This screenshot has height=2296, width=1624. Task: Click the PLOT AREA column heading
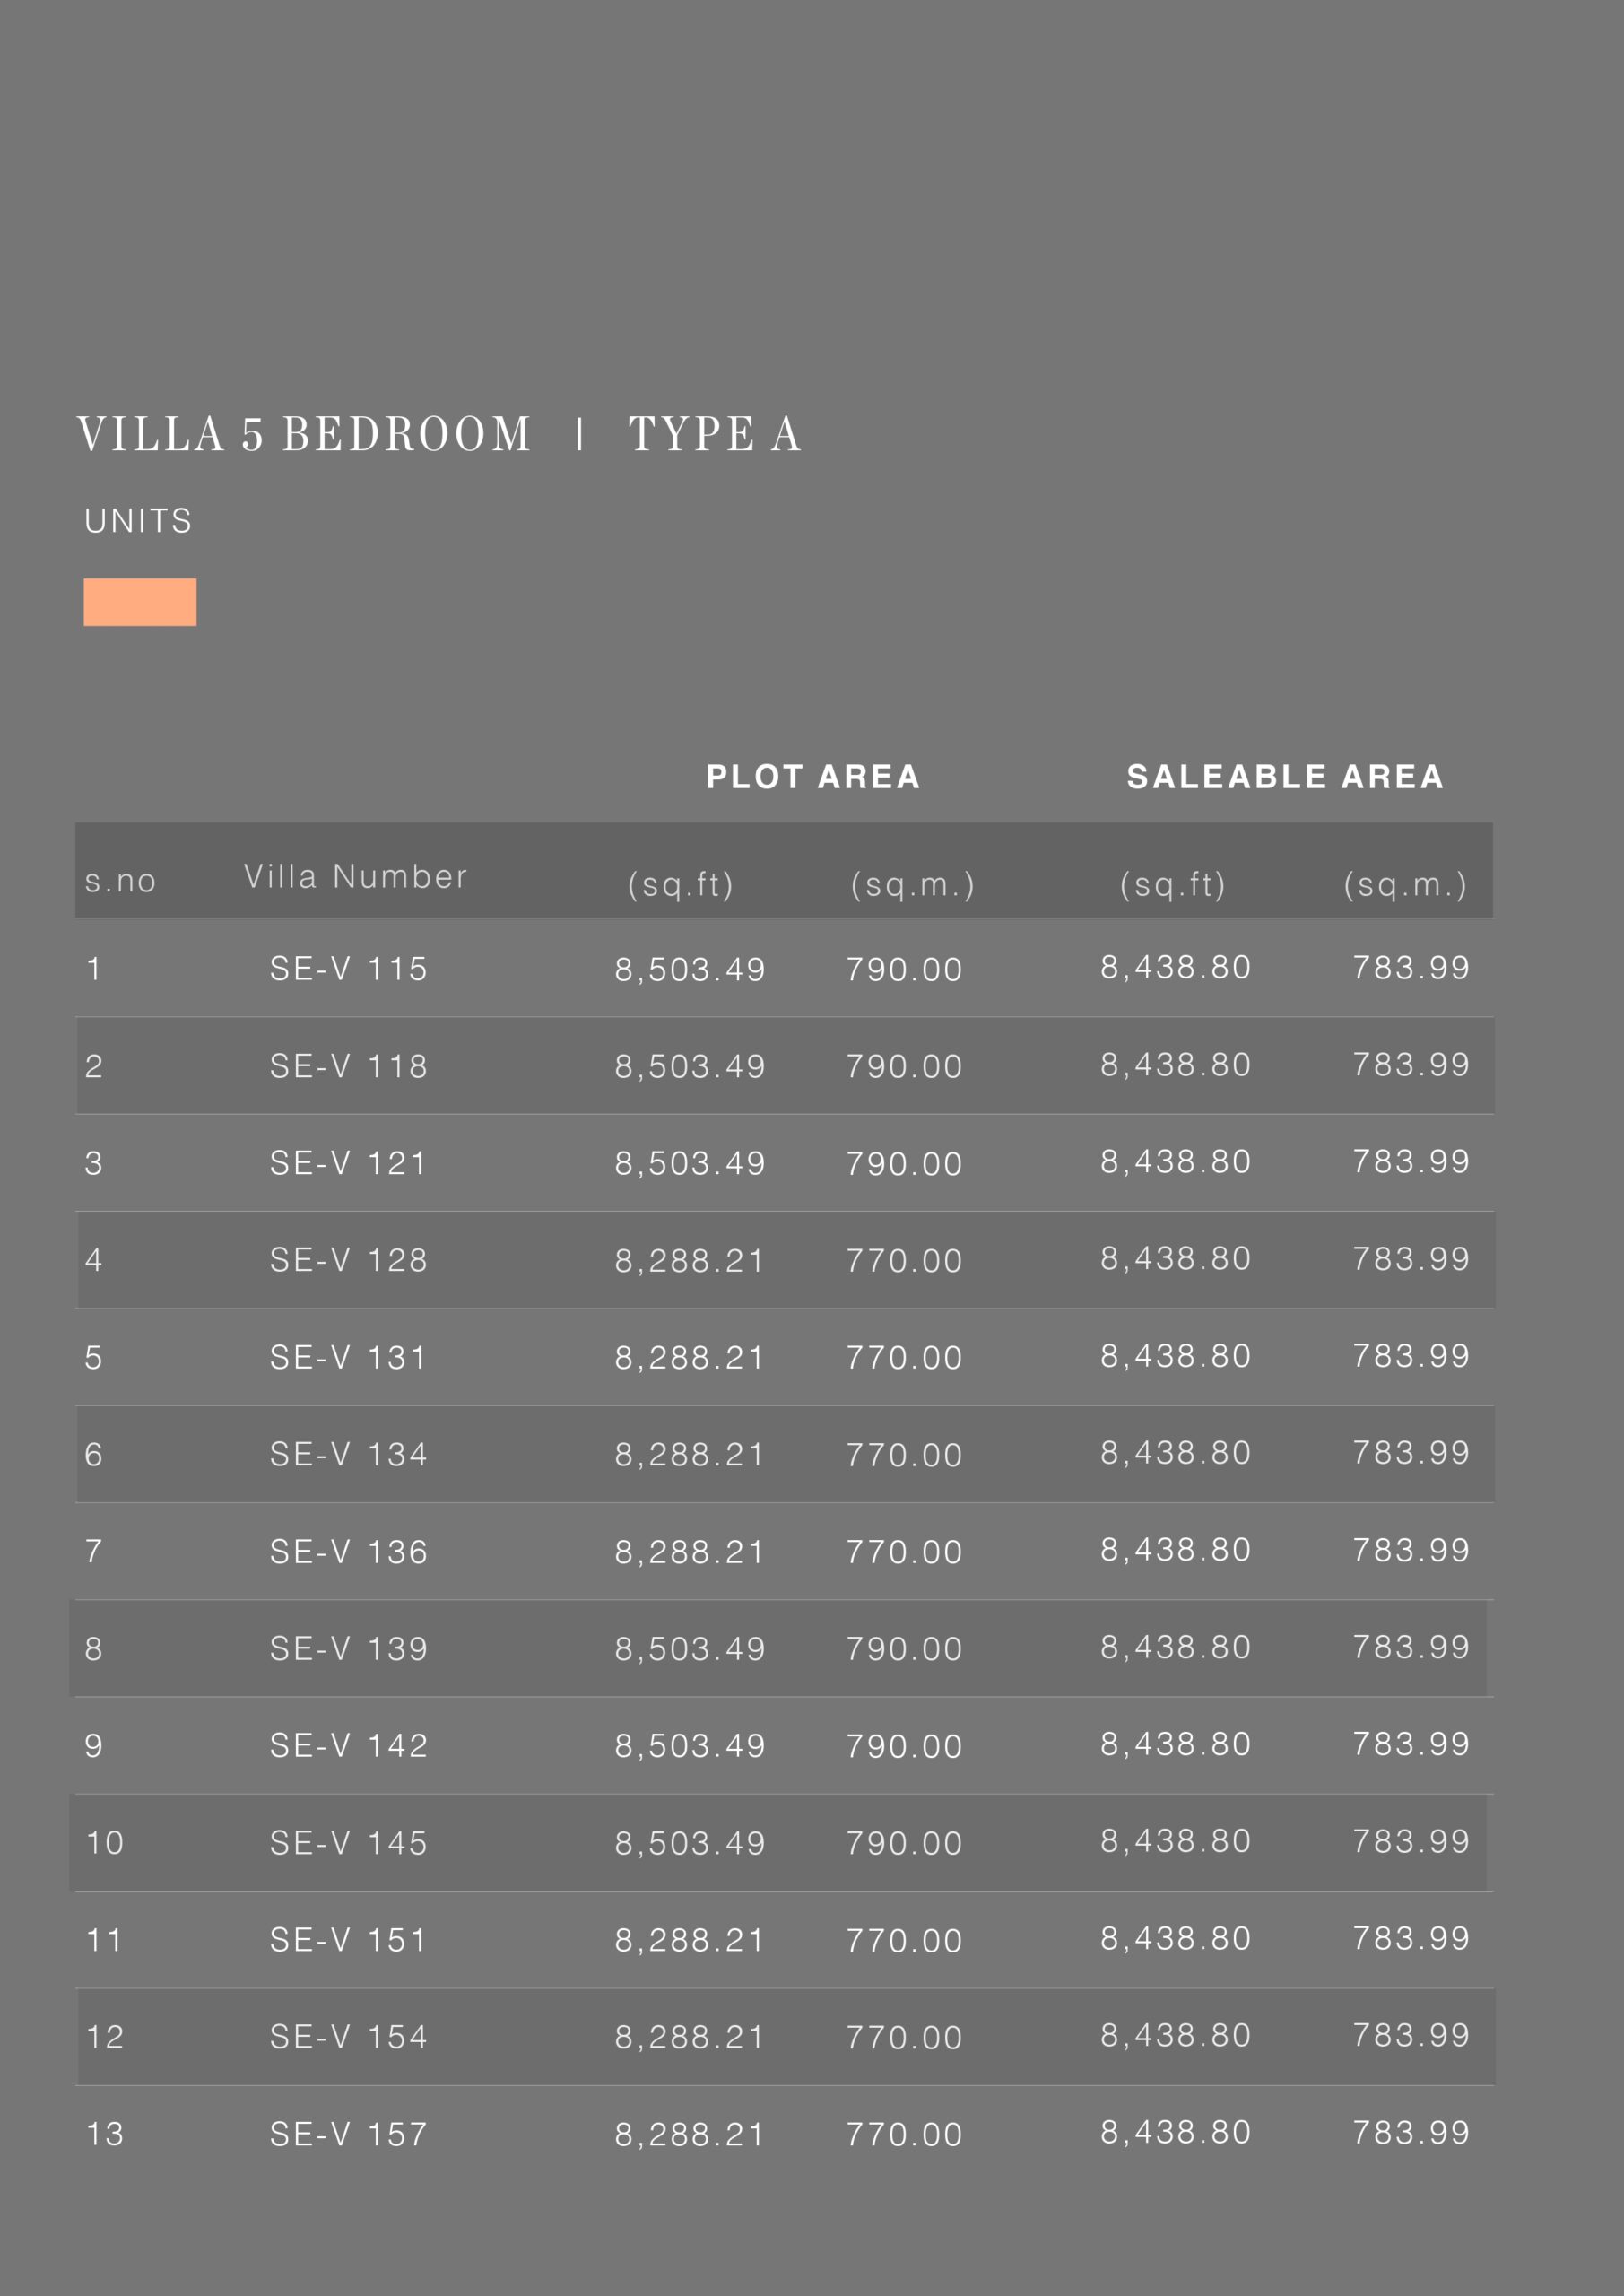click(813, 776)
